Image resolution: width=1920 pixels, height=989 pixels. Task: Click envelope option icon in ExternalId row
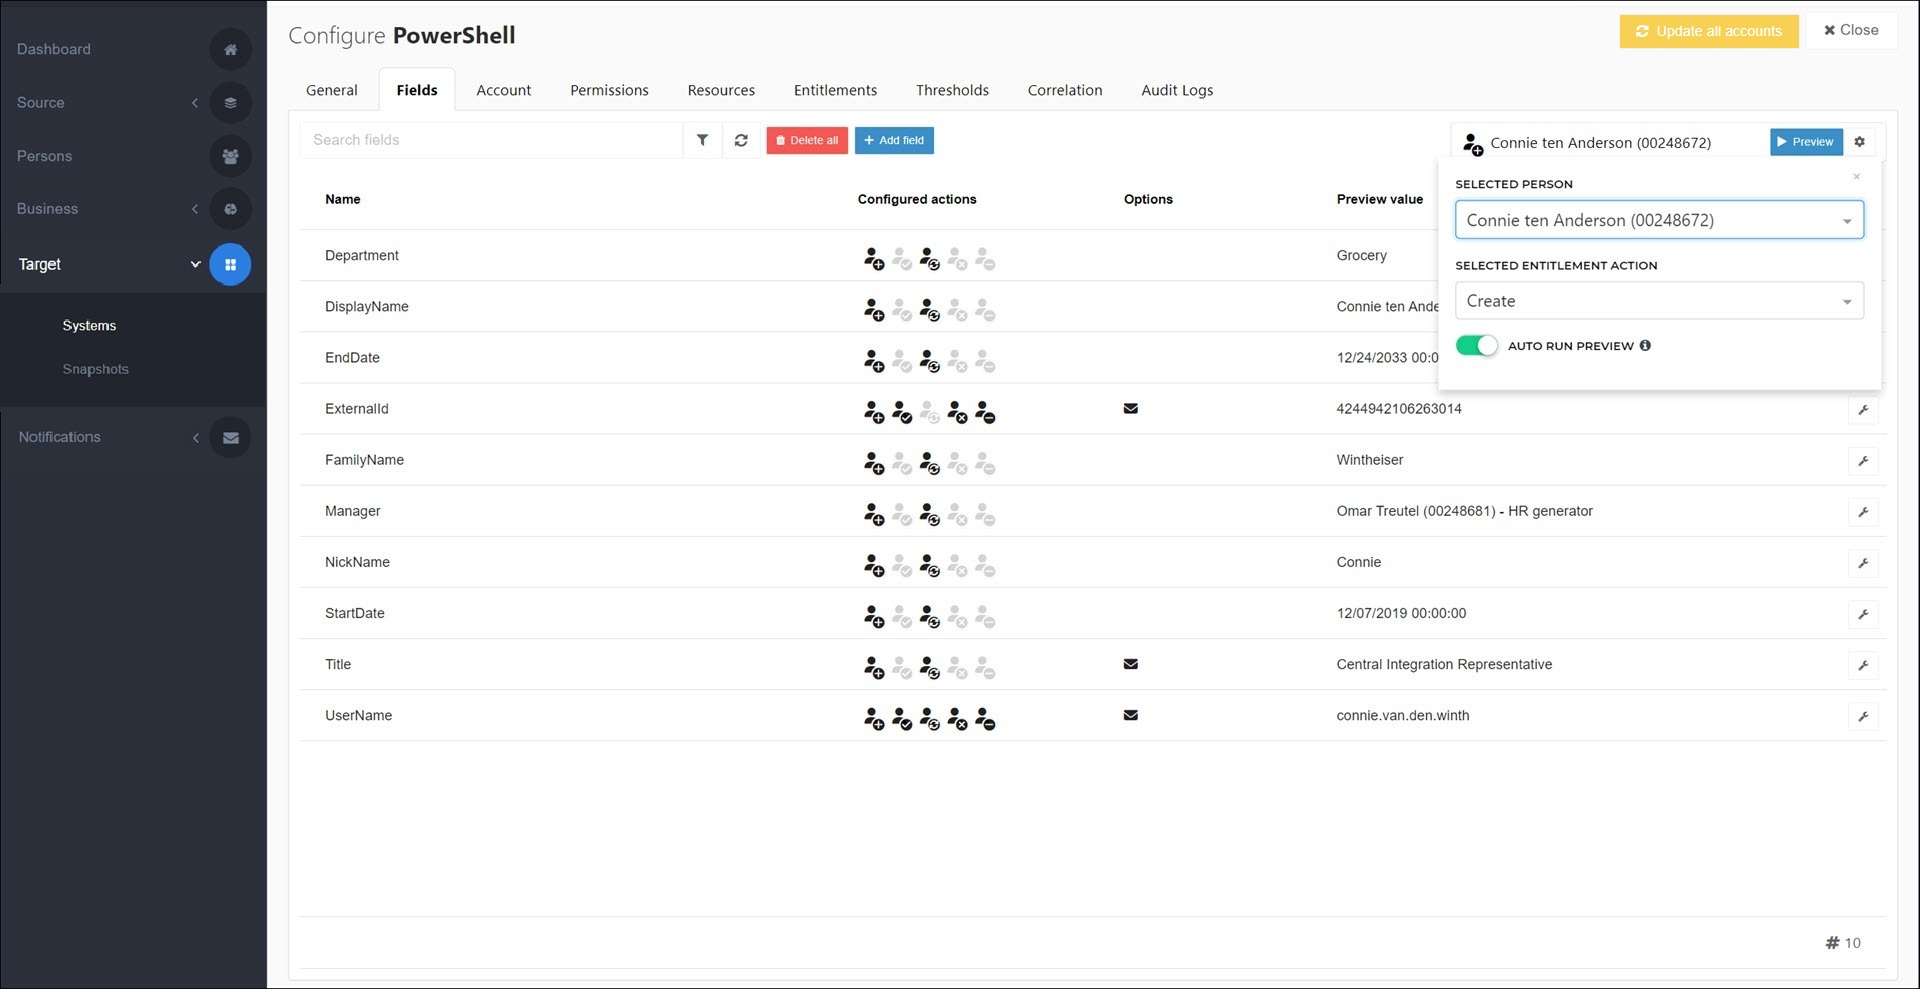click(1131, 408)
